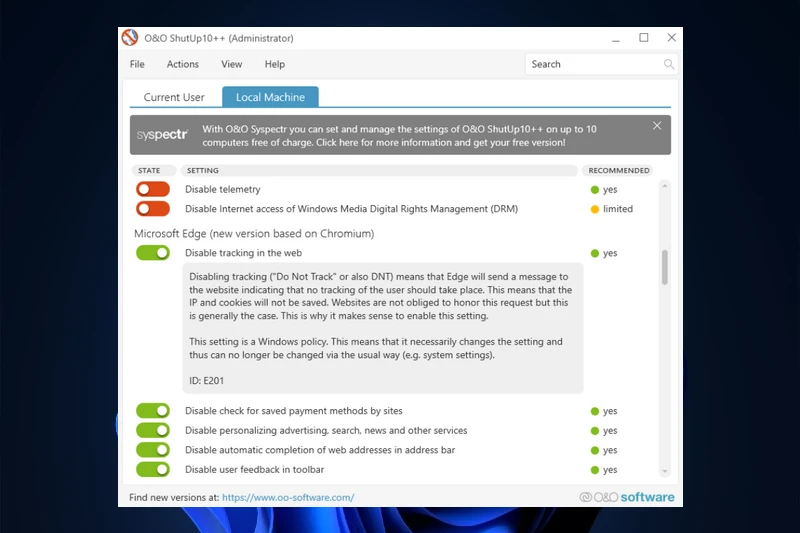800x533 pixels.
Task: Toggle Disable check for saved payment methods
Action: (153, 411)
